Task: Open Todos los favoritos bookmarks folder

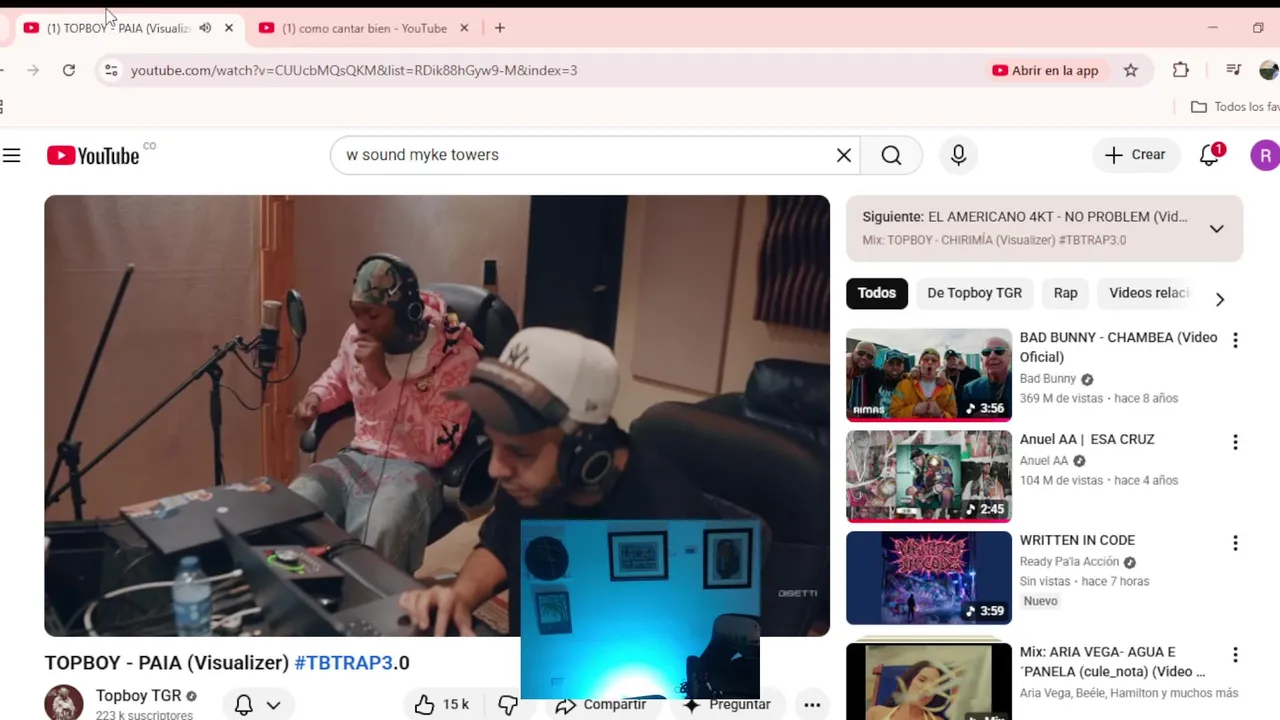Action: [x=1235, y=107]
